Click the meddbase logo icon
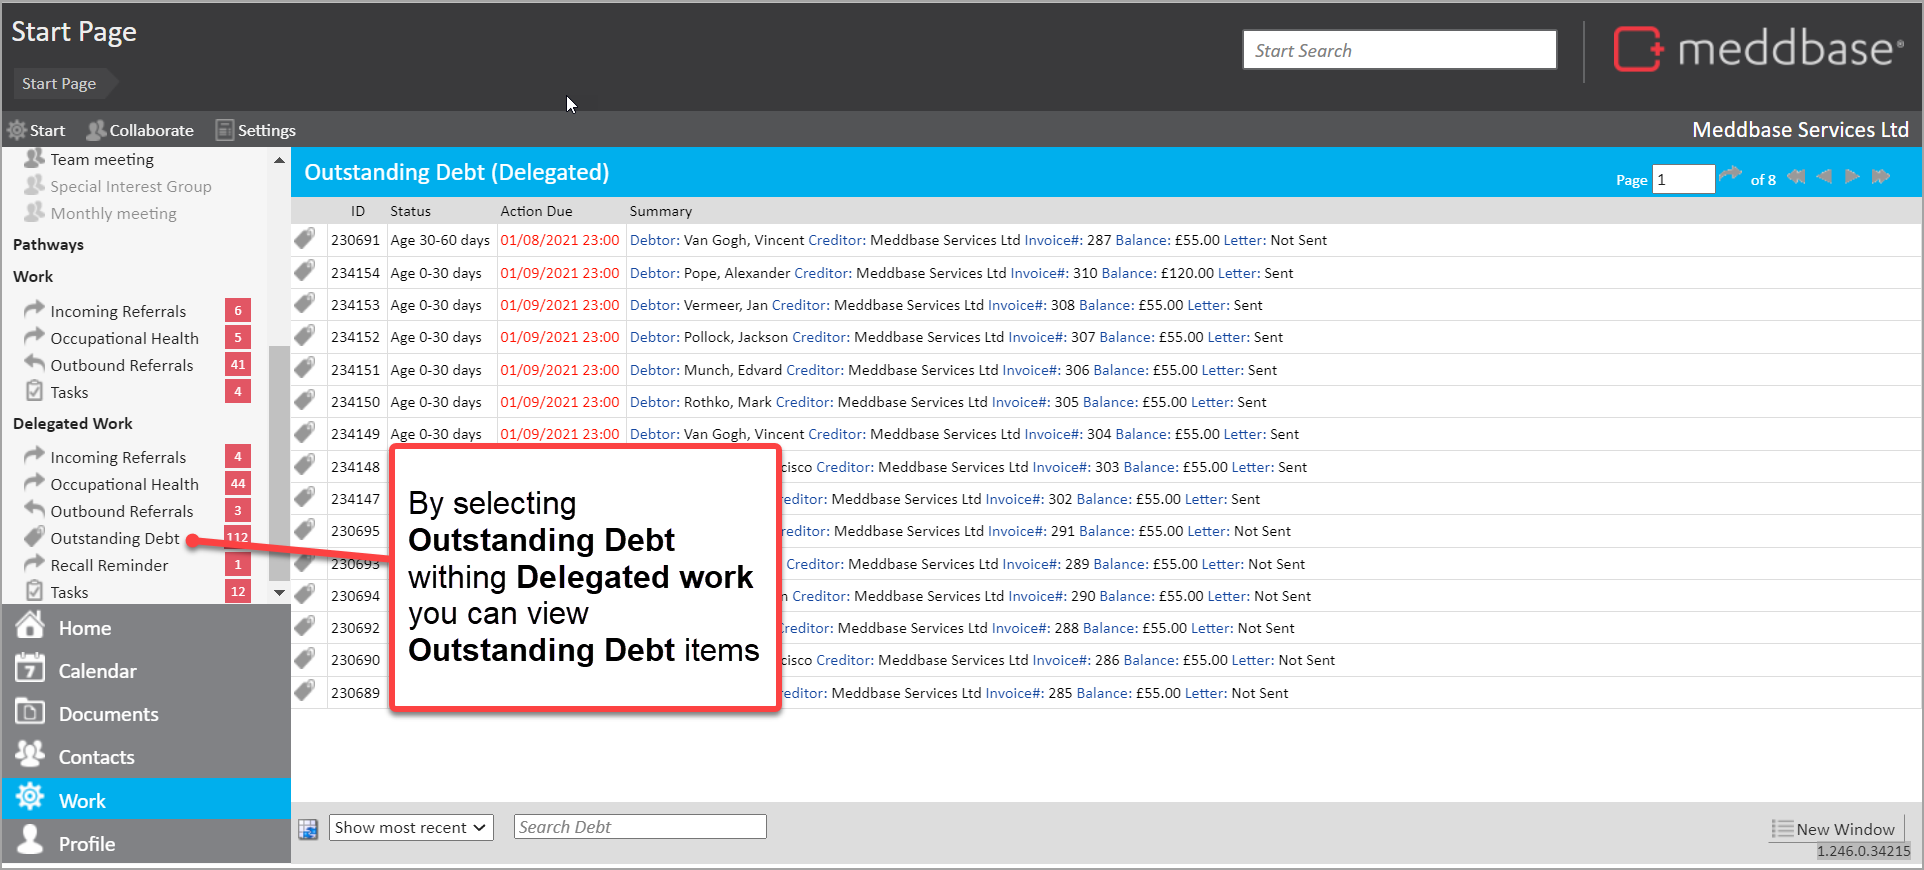This screenshot has width=1924, height=870. [1637, 49]
